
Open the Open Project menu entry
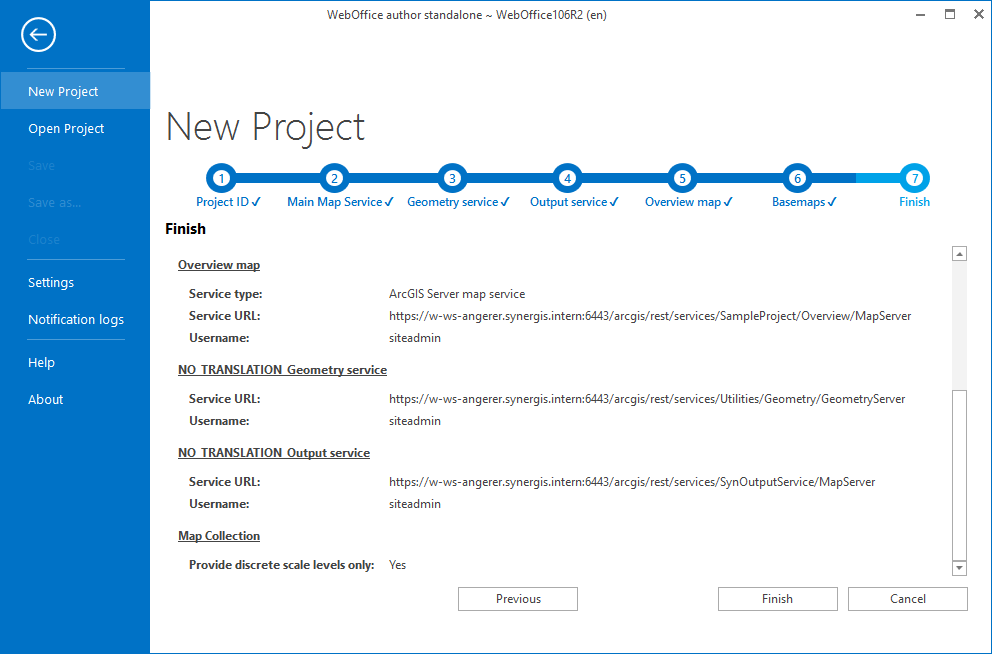[66, 128]
